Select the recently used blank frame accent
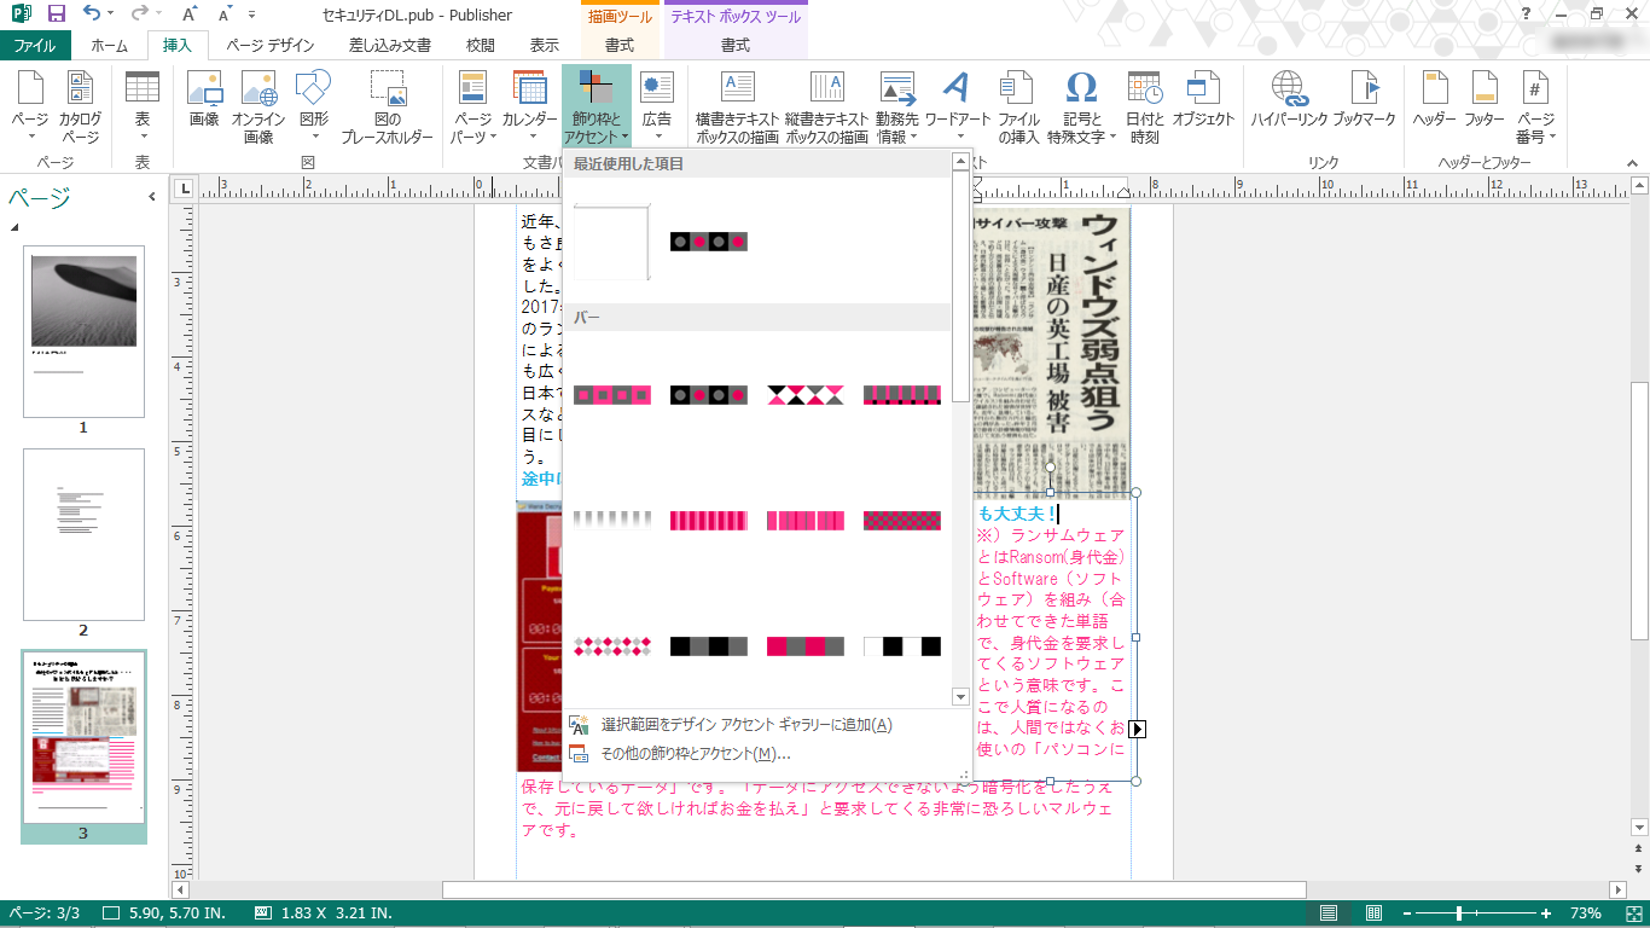 (x=612, y=242)
